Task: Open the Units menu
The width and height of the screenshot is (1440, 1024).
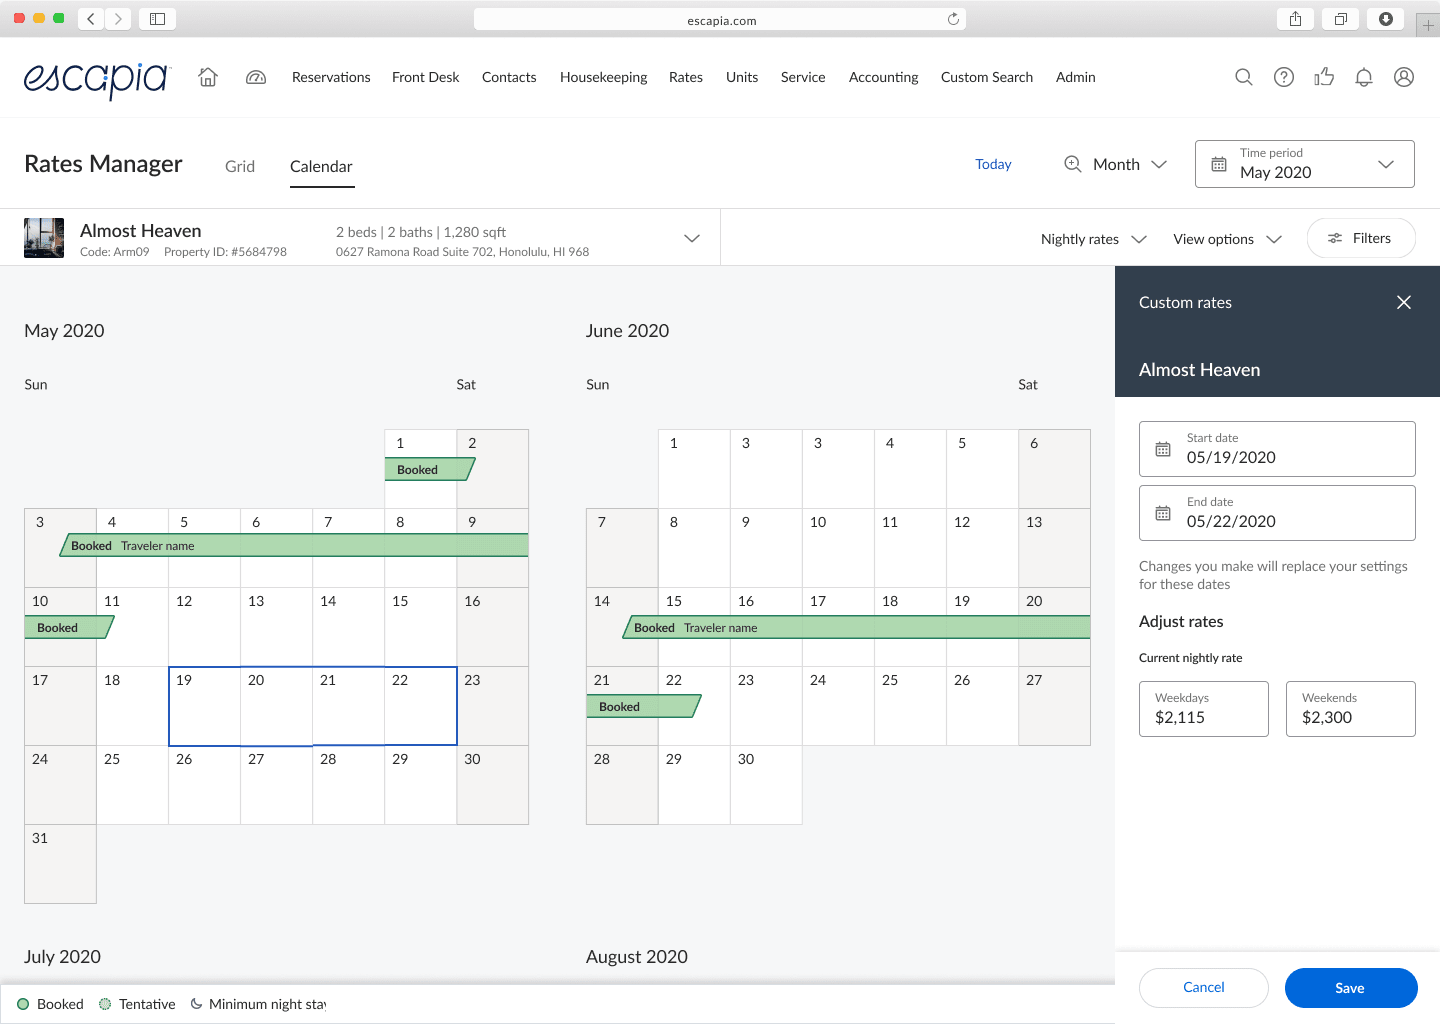Action: [x=742, y=77]
